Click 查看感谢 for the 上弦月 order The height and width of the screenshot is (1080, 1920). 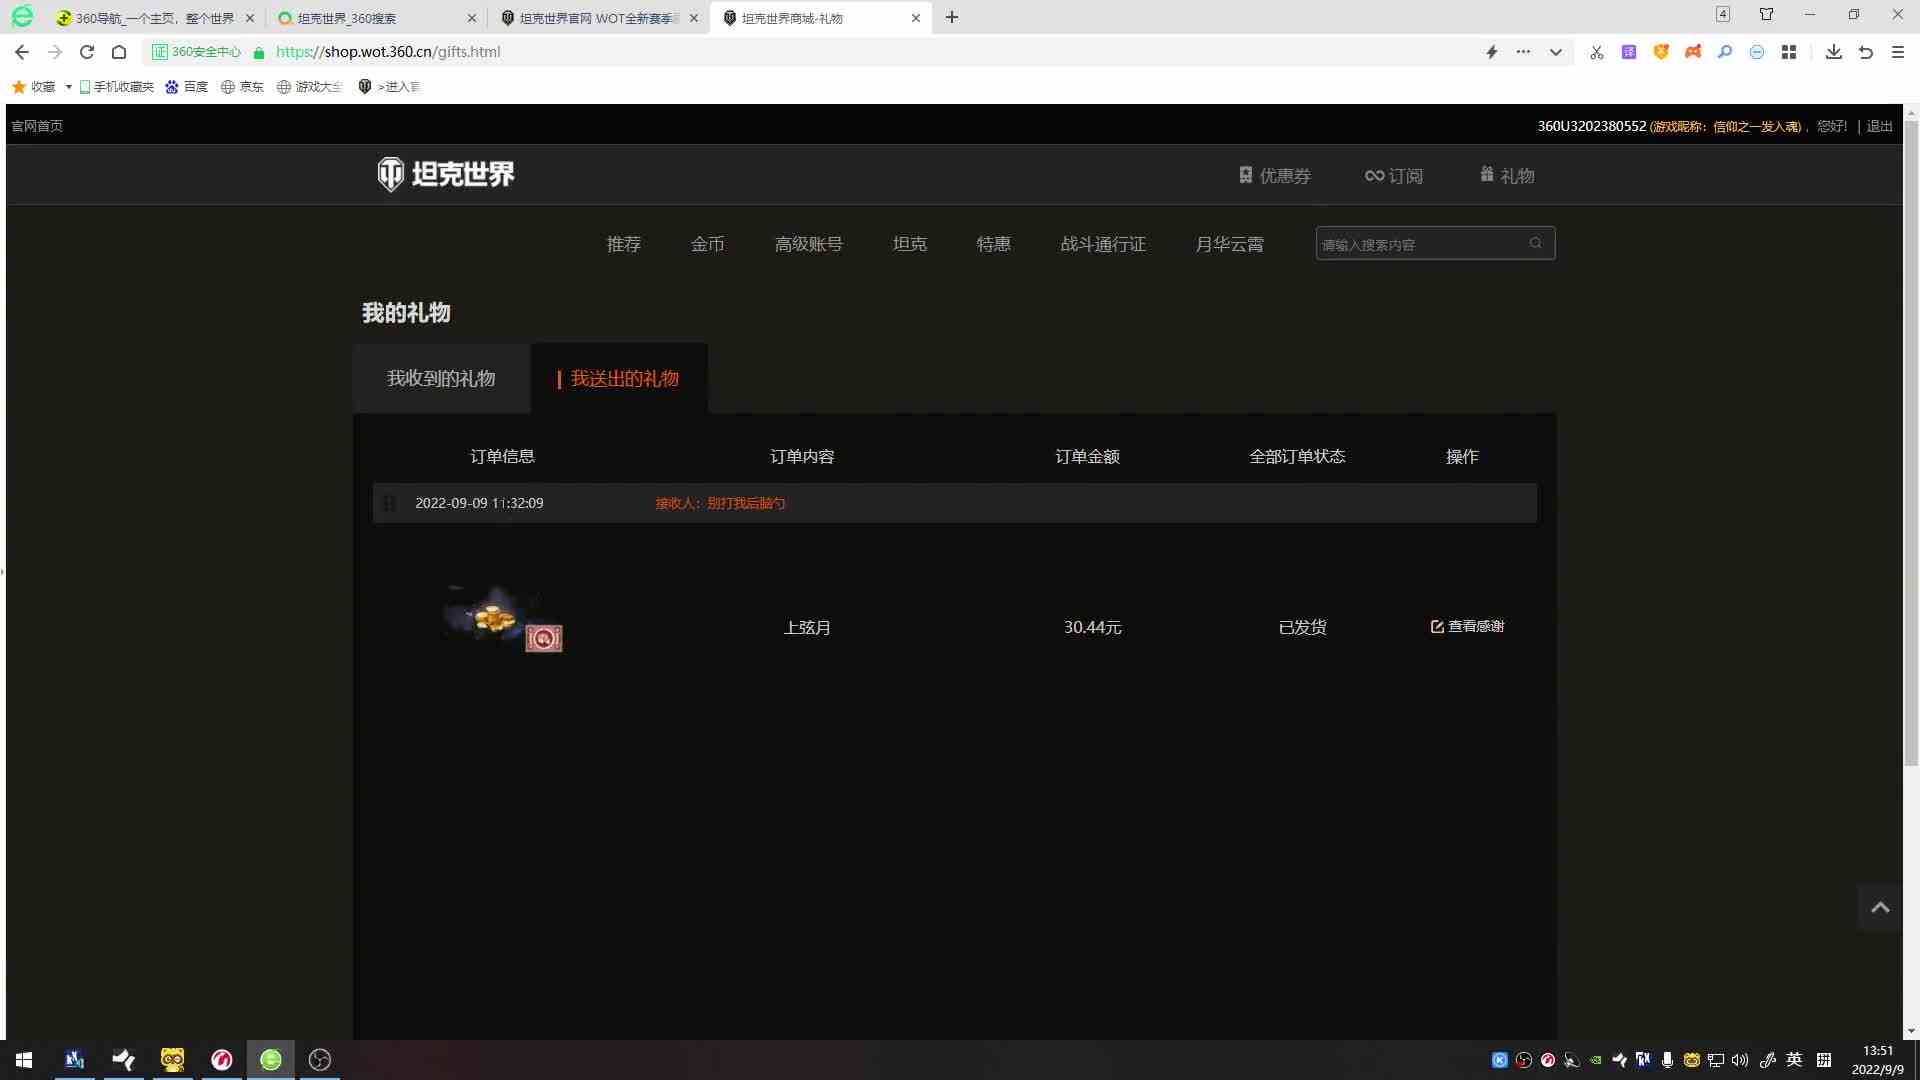1467,626
